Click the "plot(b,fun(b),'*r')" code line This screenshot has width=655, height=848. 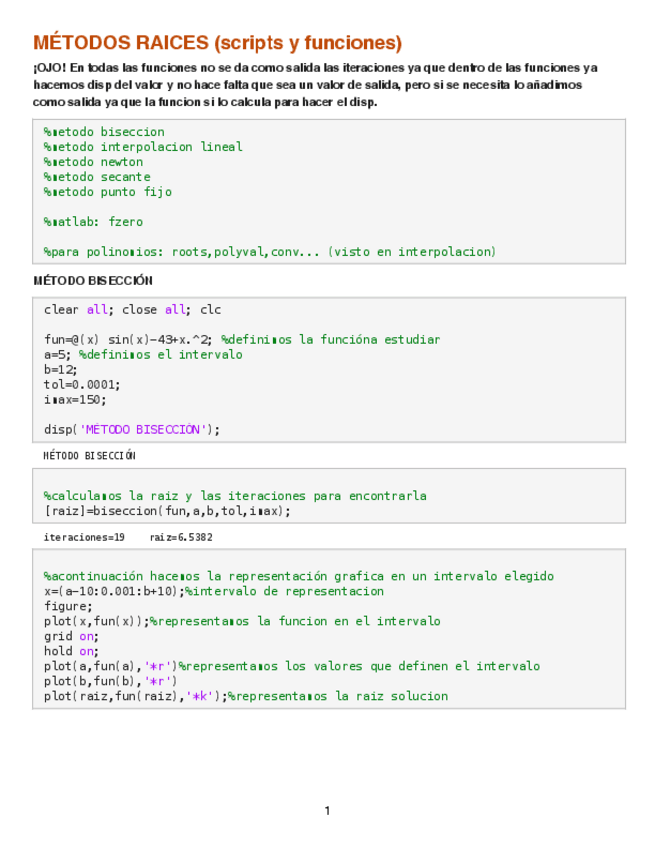pyautogui.click(x=111, y=681)
